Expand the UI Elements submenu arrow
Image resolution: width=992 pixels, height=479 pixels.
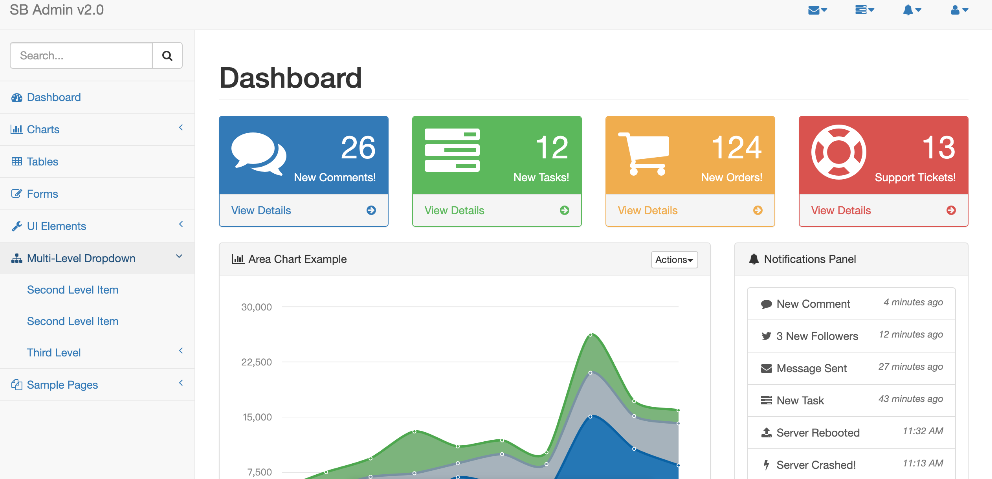tap(180, 225)
